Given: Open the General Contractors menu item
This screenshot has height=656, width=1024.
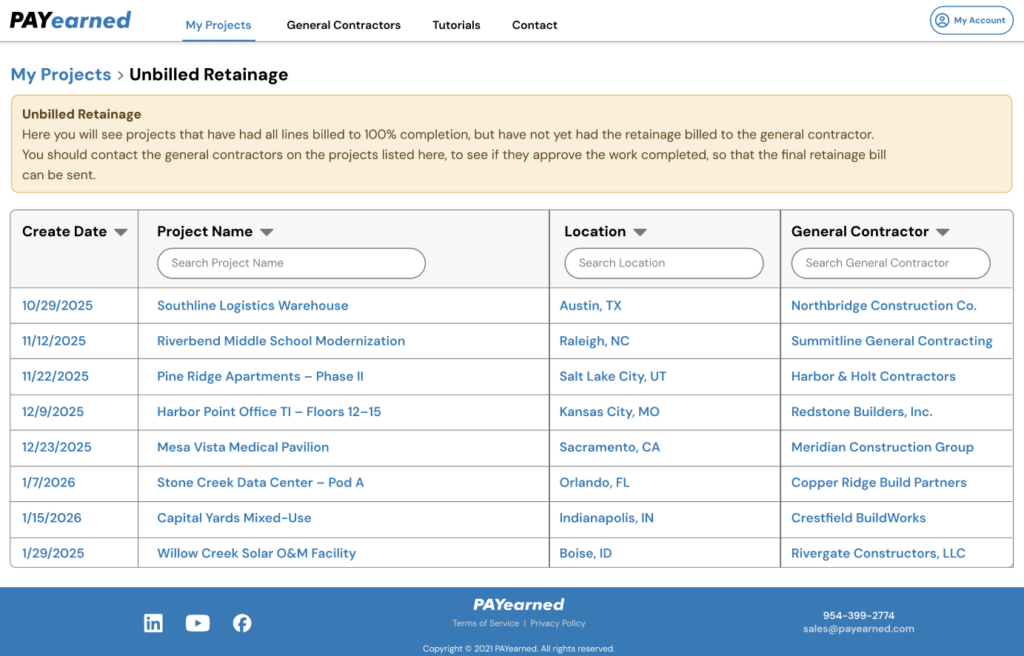Looking at the screenshot, I should tap(343, 25).
